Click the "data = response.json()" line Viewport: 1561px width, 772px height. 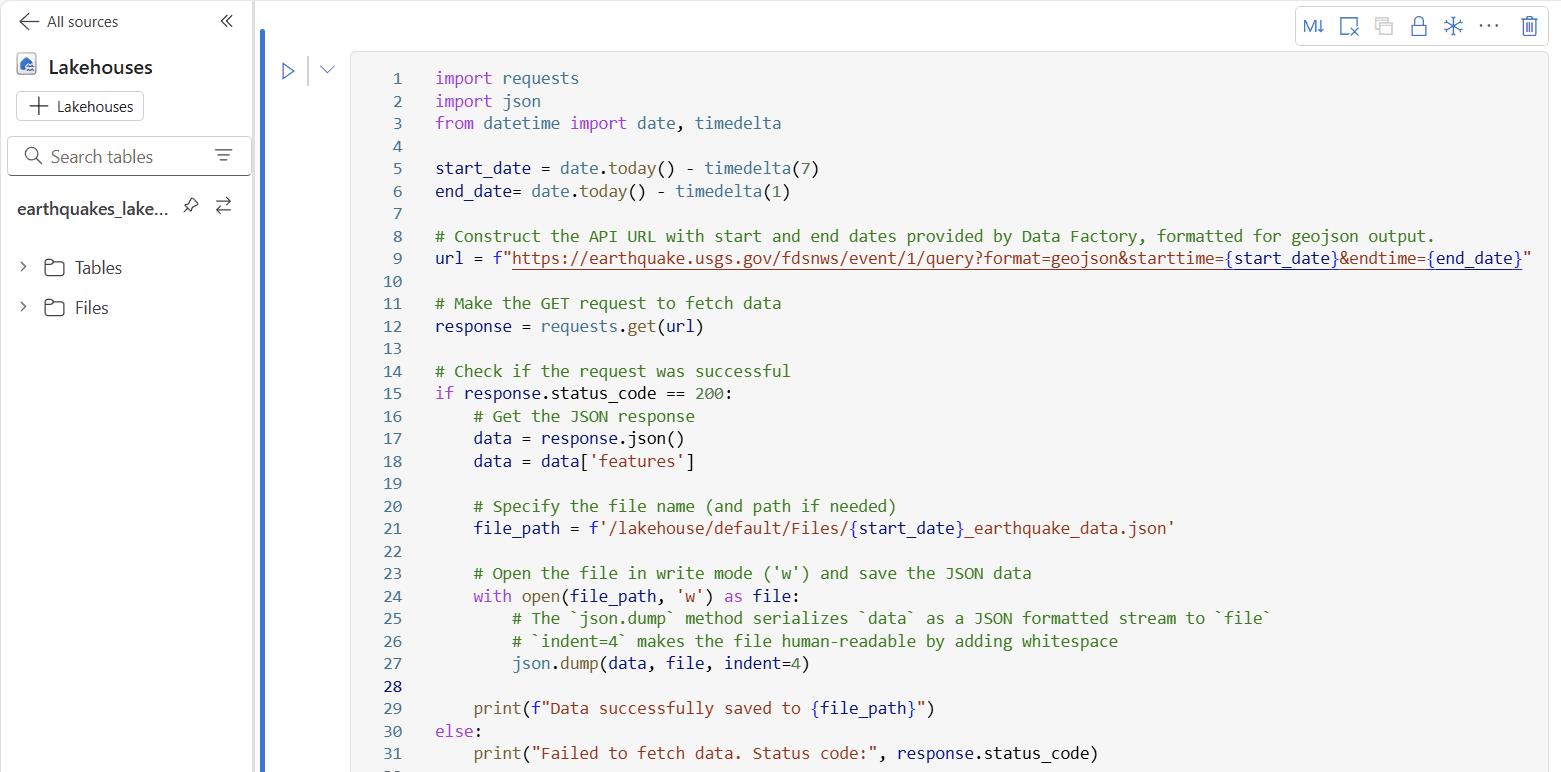coord(579,439)
